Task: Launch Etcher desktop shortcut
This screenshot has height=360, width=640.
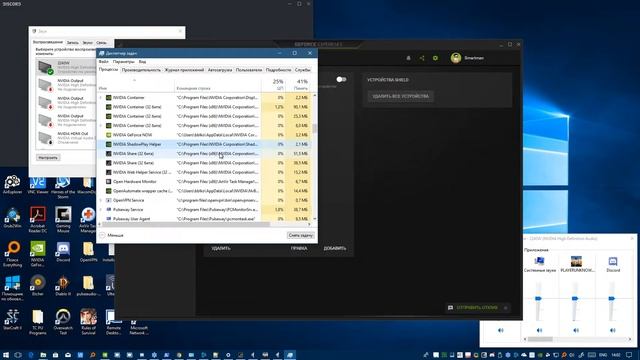Action: (x=38, y=285)
